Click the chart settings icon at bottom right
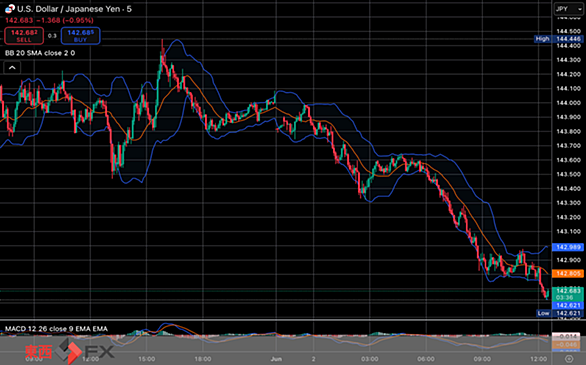The height and width of the screenshot is (365, 586). point(569,359)
